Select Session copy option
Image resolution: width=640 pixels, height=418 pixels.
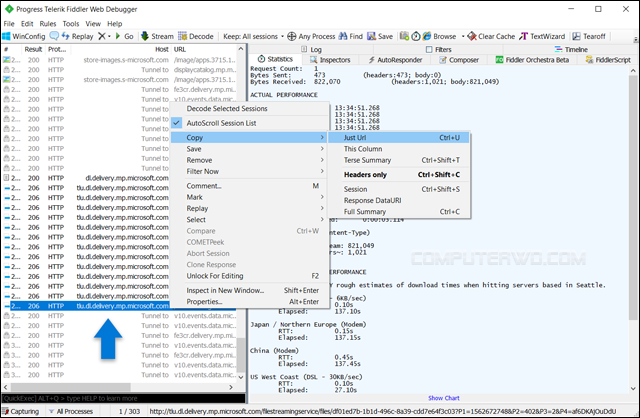399,189
